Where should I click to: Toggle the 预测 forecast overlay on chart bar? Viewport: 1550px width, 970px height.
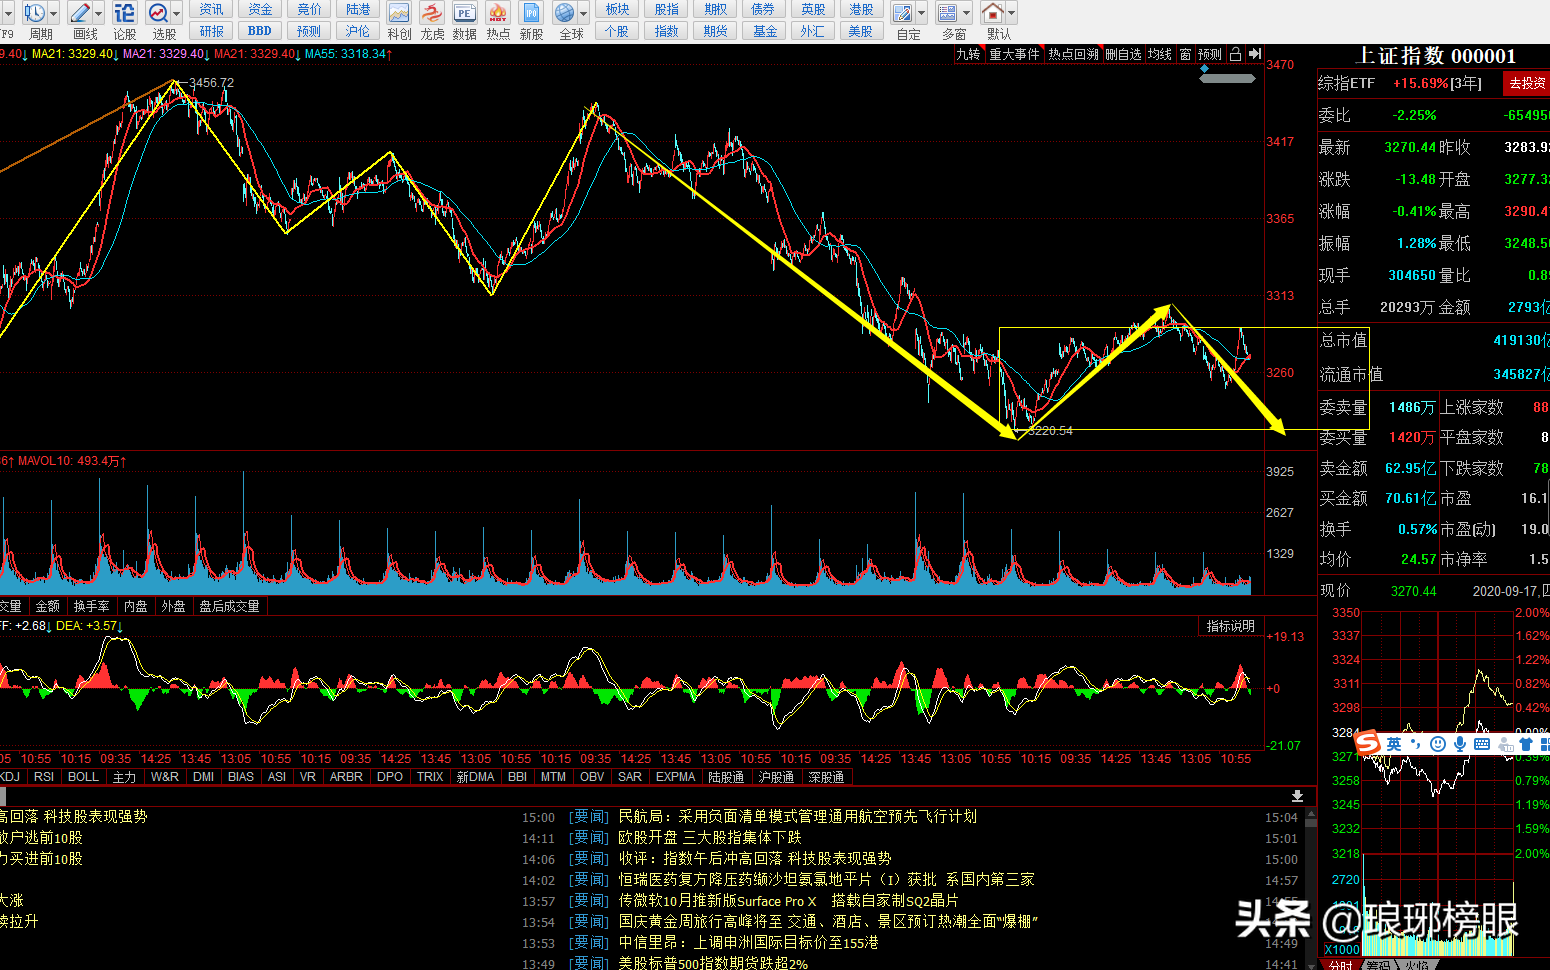click(1210, 54)
